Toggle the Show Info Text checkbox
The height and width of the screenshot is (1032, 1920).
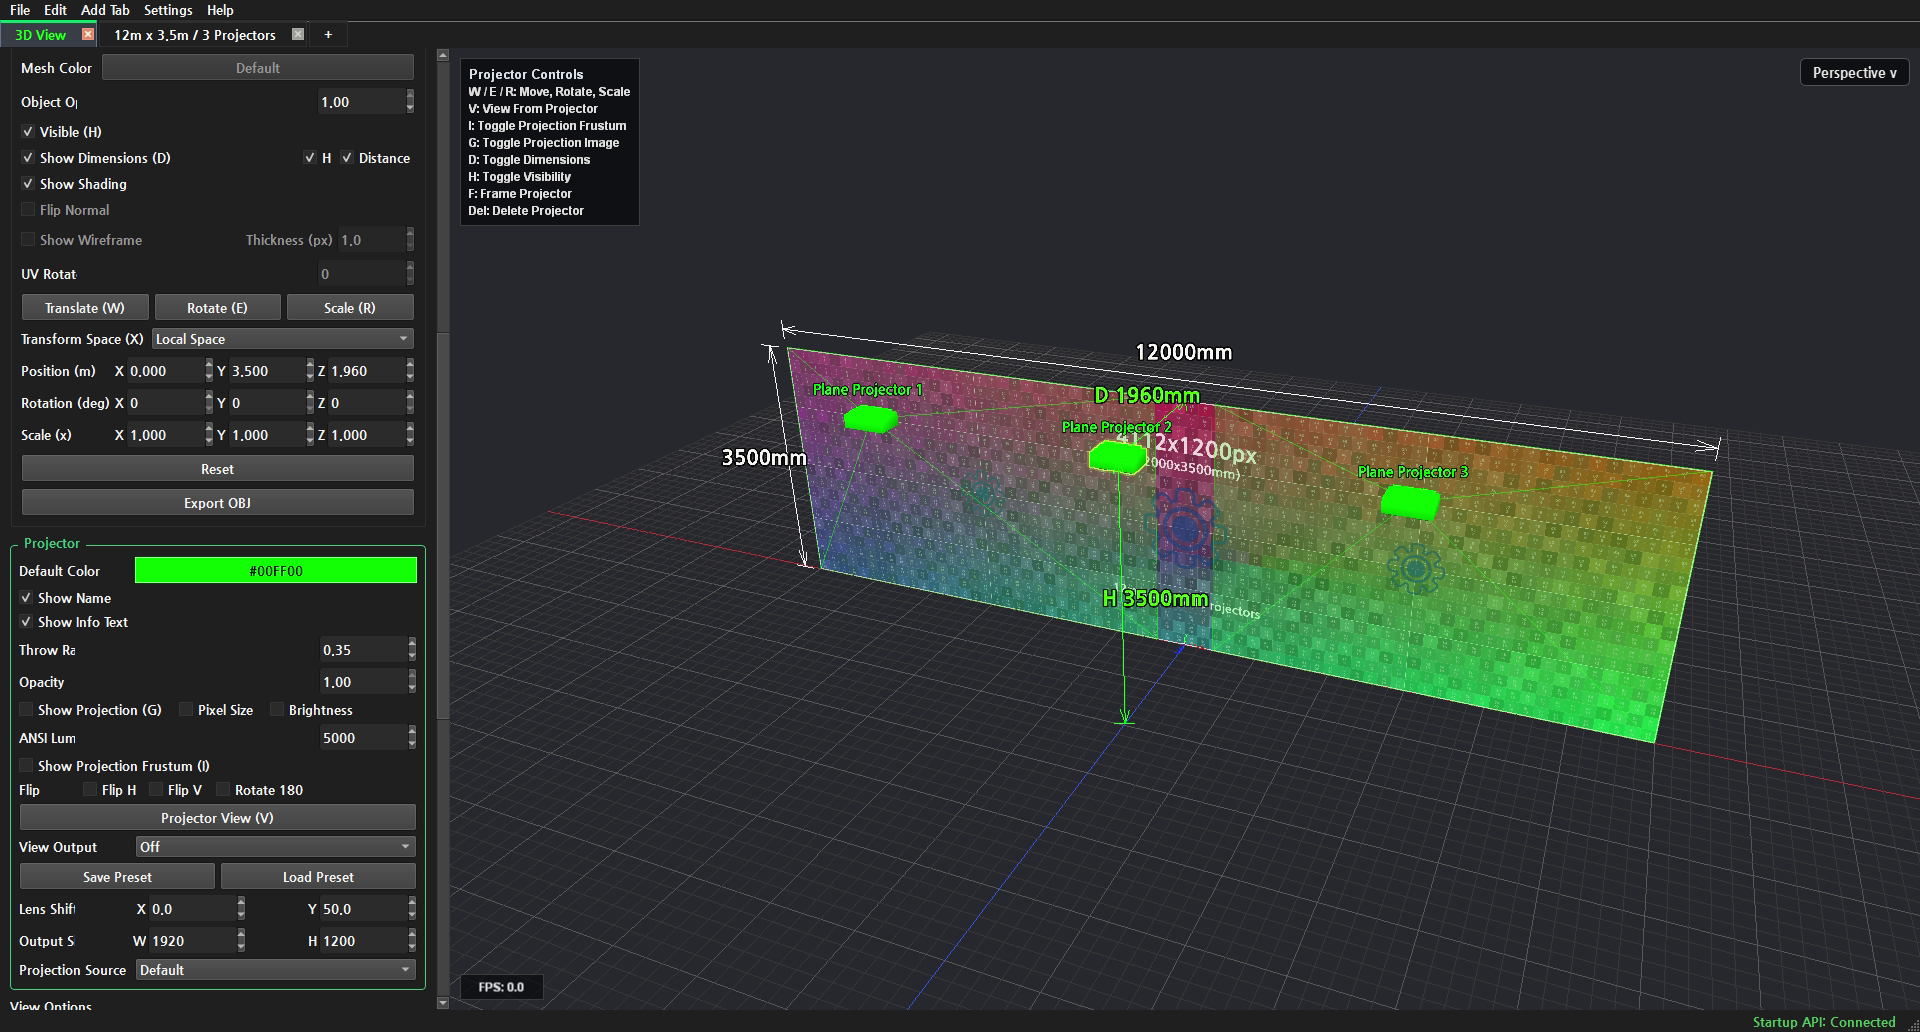click(x=26, y=622)
